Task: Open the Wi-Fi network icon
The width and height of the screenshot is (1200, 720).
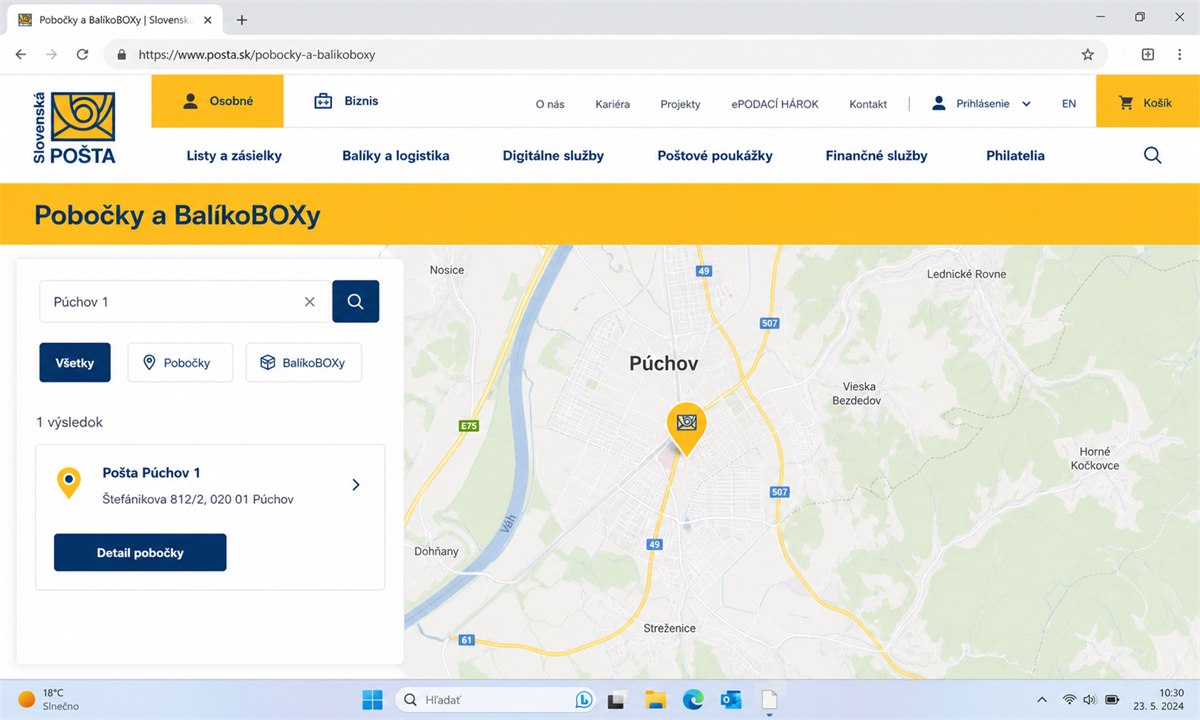Action: [1069, 699]
